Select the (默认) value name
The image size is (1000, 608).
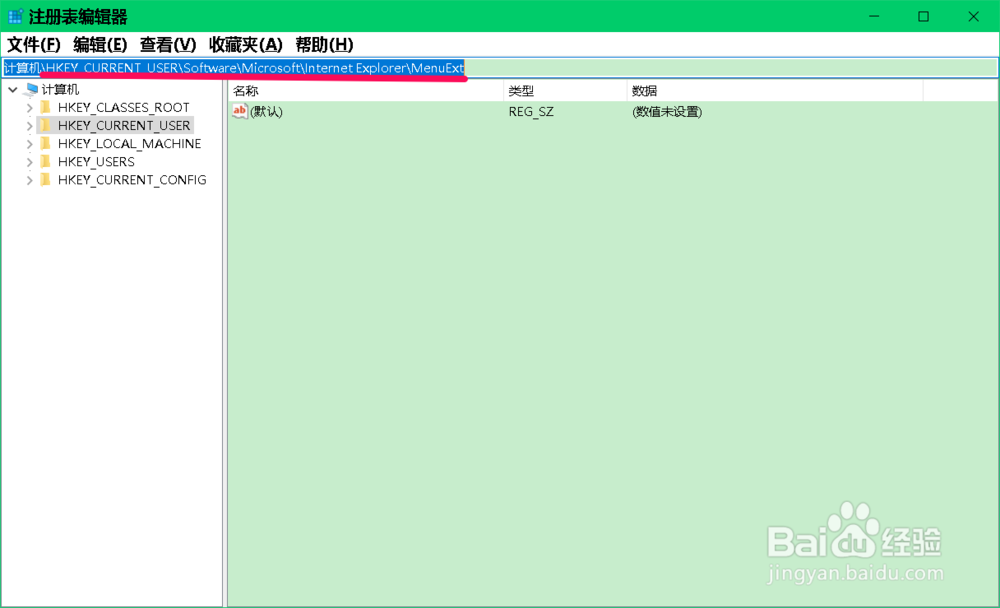tap(266, 112)
